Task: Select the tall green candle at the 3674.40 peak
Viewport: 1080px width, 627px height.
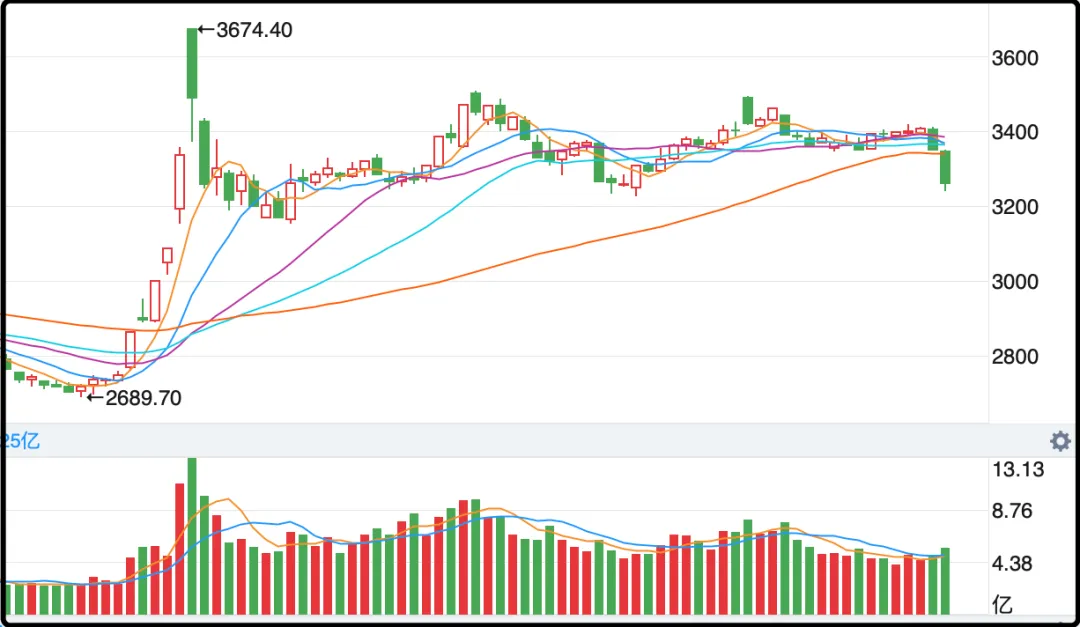Action: pyautogui.click(x=192, y=63)
